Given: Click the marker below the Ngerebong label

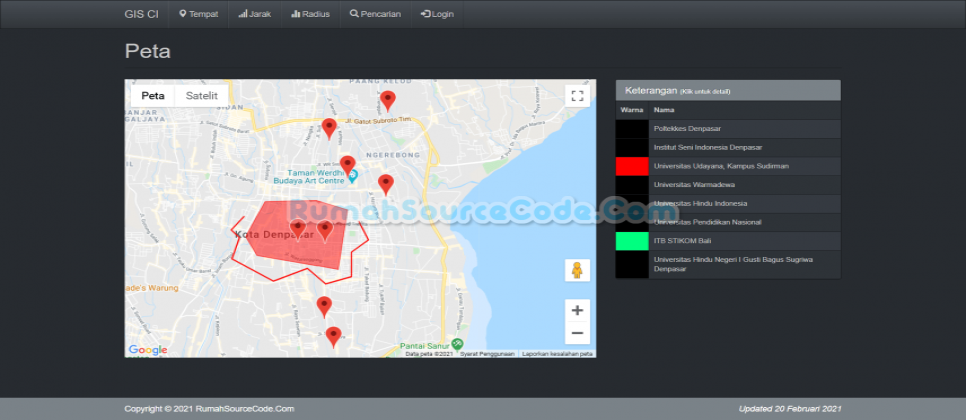Looking at the screenshot, I should [x=386, y=184].
